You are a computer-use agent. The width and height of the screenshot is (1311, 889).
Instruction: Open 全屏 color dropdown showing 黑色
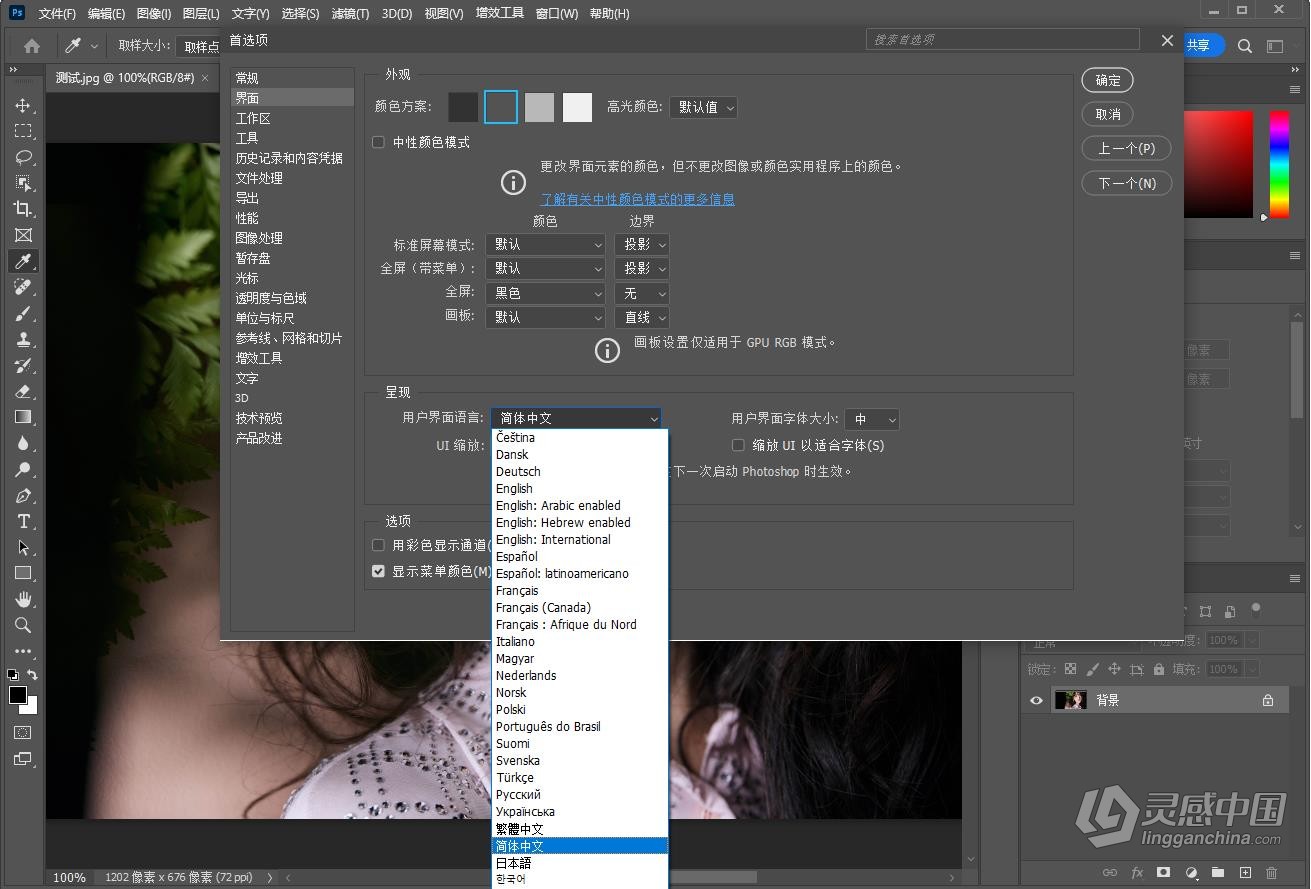(545, 293)
